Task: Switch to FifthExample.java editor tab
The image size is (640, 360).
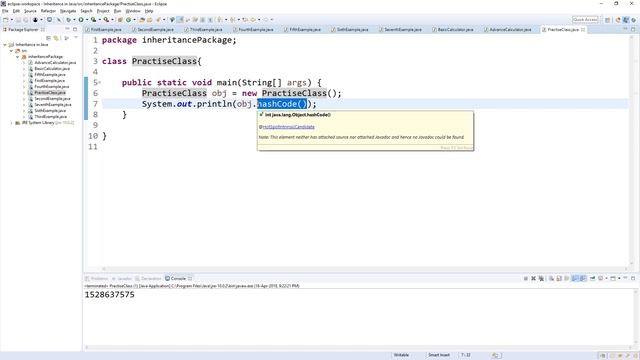Action: point(302,29)
